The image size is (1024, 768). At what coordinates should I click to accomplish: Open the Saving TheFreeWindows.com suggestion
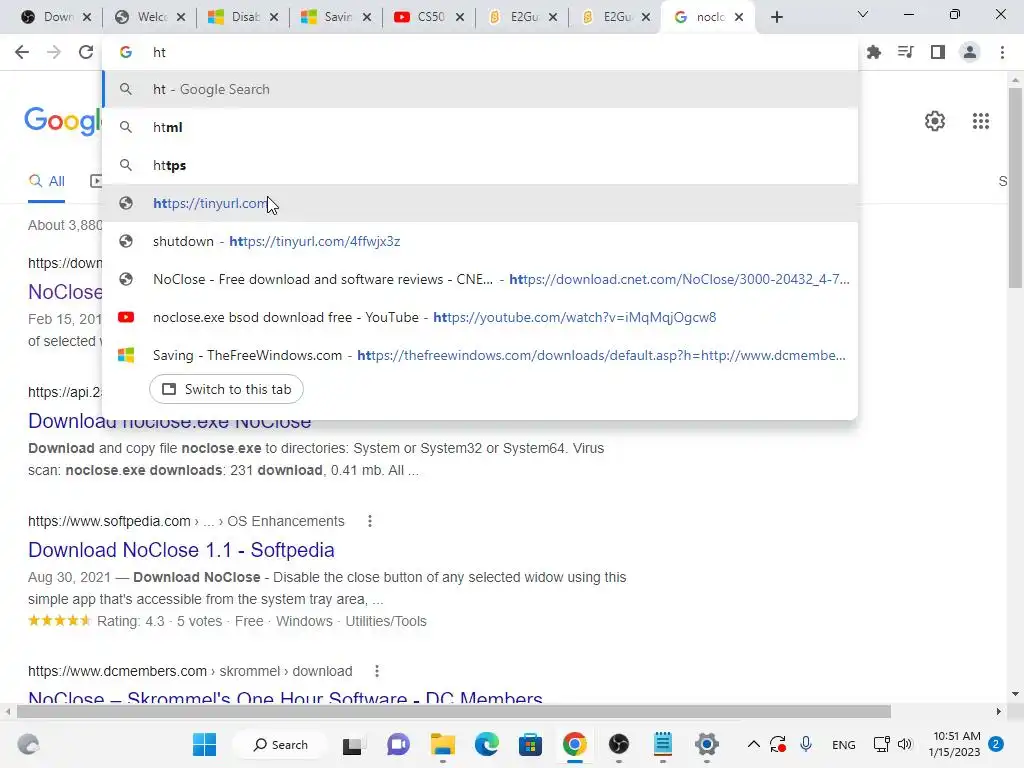click(x=480, y=355)
